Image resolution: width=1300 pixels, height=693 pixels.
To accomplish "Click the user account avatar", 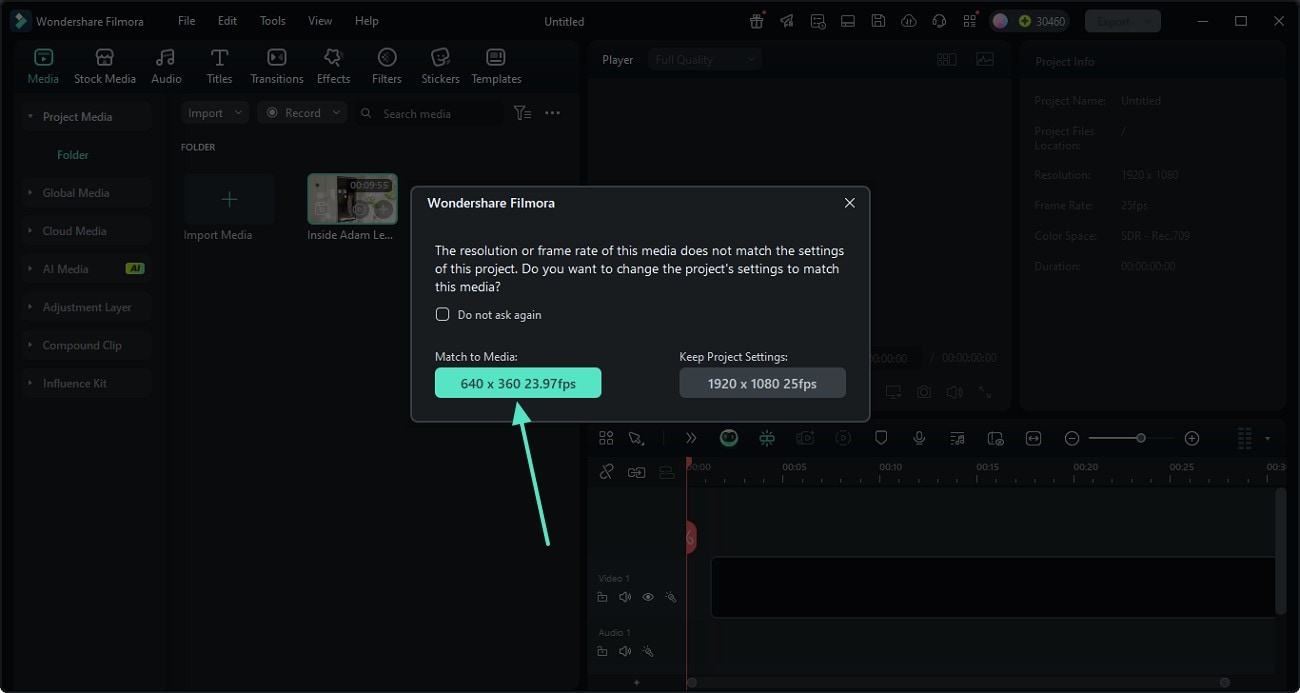I will 1000,21.
